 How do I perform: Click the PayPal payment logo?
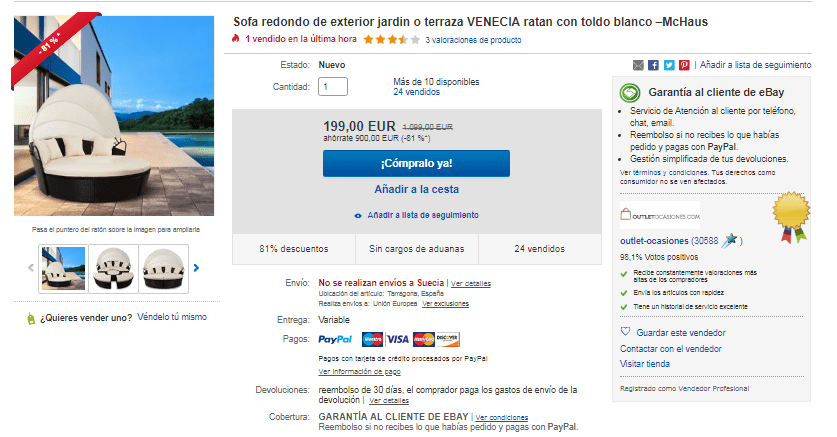click(x=335, y=339)
